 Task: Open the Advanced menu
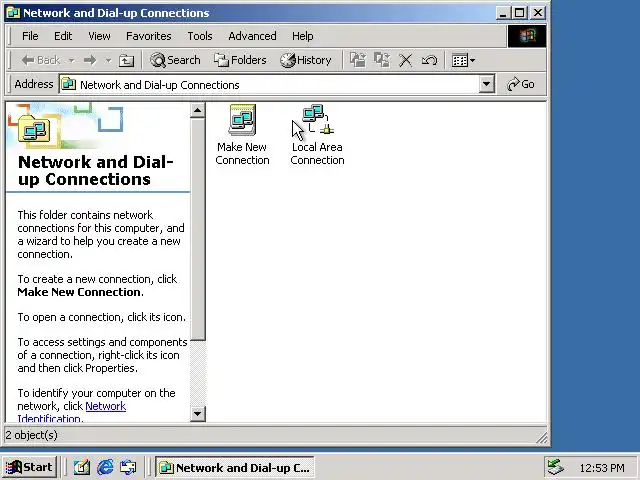point(252,36)
